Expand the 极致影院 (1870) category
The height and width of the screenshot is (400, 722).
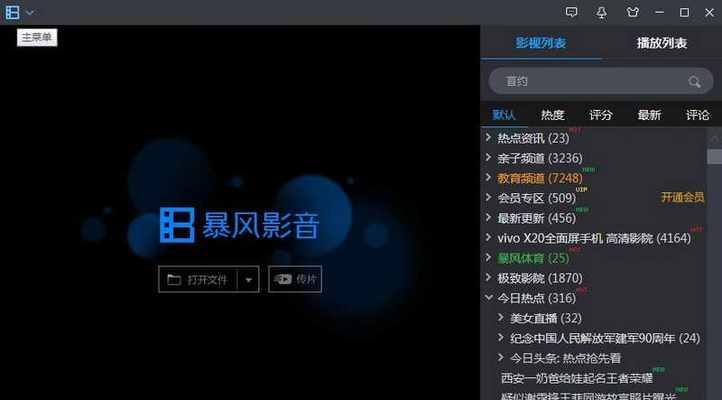489,277
